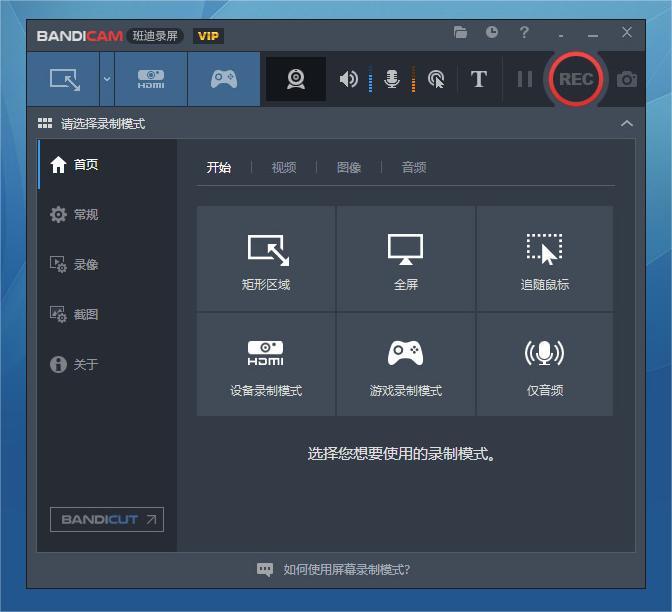Screen dimensions: 672x612
Task: Open 常规 general settings in sidebar
Action: tap(107, 214)
